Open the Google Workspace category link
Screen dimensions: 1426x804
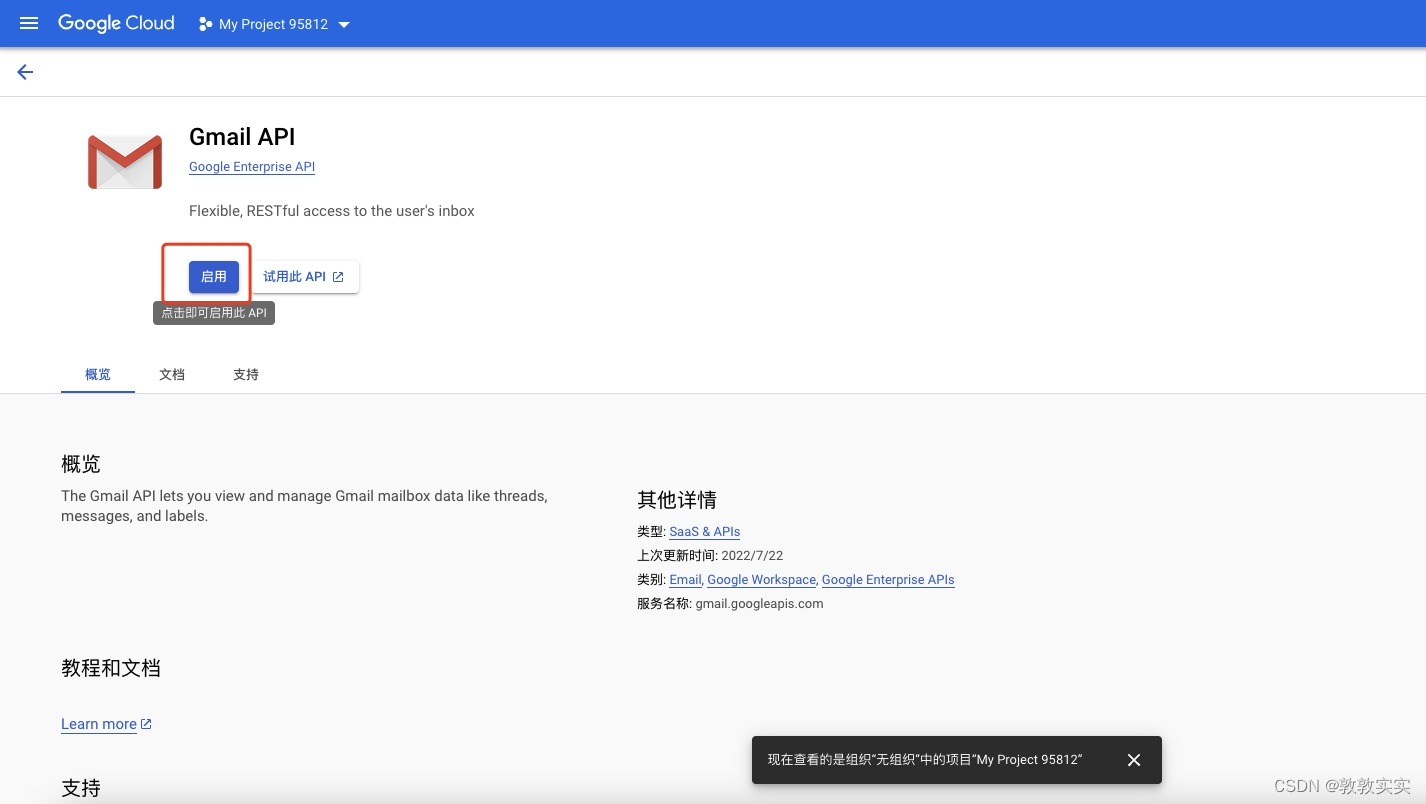coord(761,580)
